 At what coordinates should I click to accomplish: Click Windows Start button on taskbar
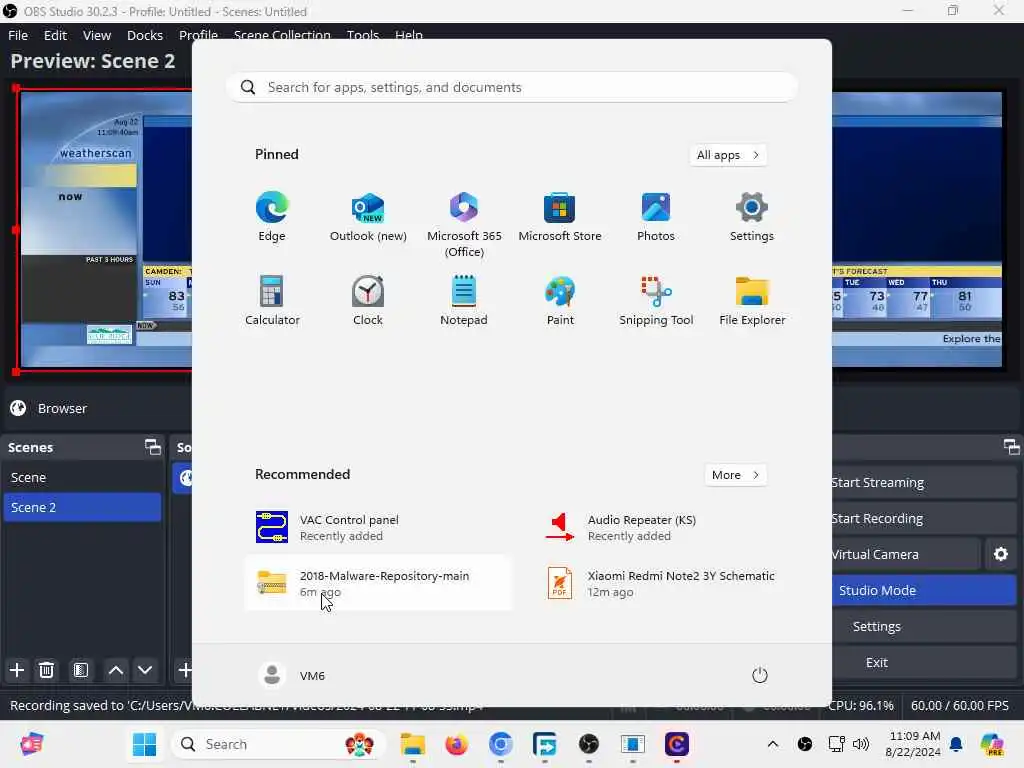point(144,744)
